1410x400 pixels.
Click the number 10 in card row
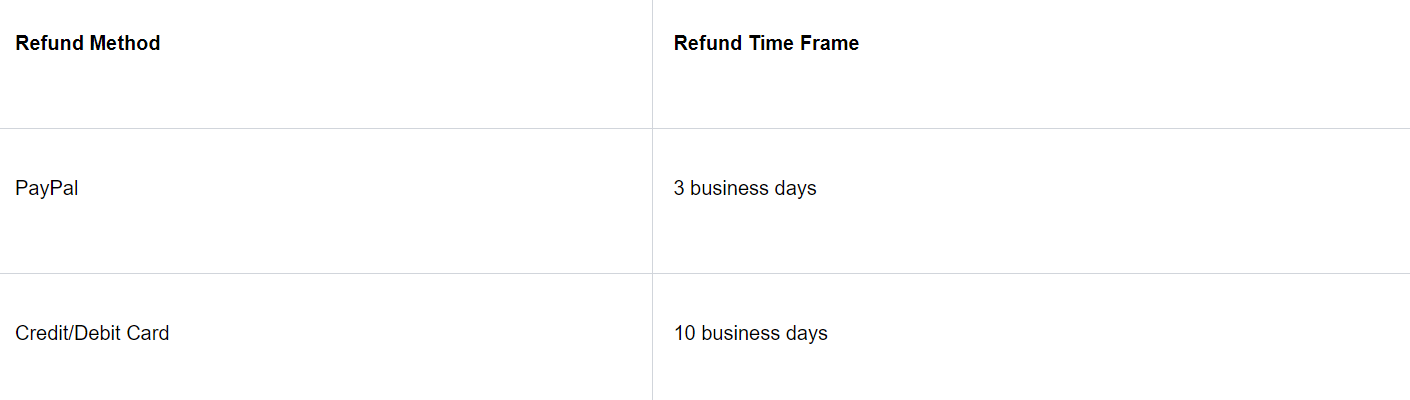684,333
